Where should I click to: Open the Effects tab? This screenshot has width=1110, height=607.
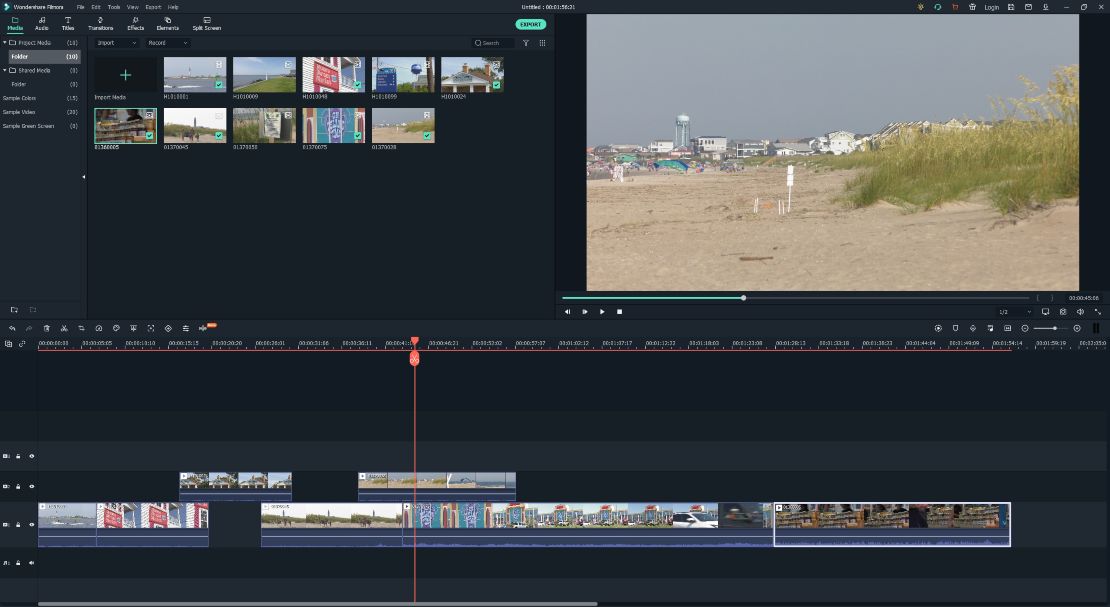135,23
